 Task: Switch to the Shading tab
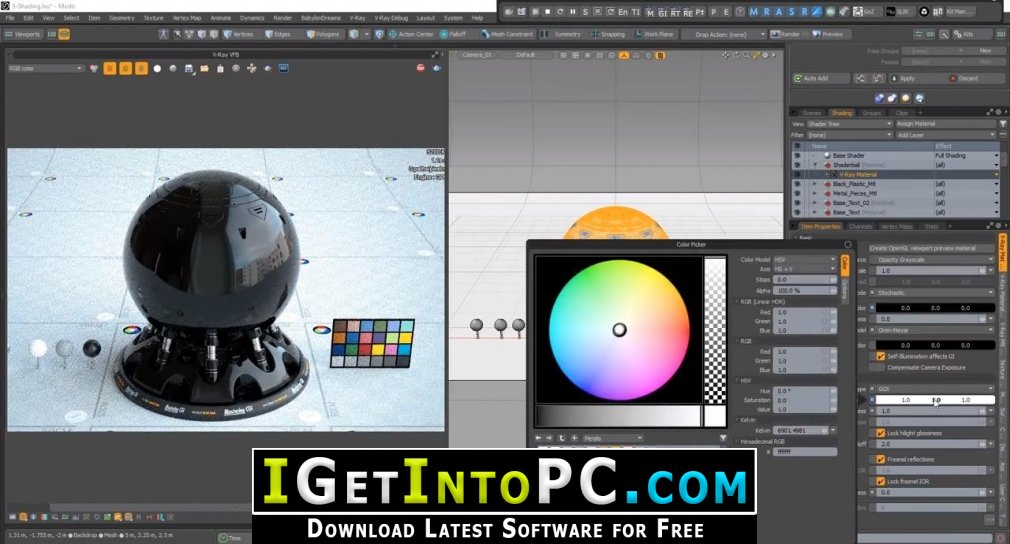coord(841,113)
